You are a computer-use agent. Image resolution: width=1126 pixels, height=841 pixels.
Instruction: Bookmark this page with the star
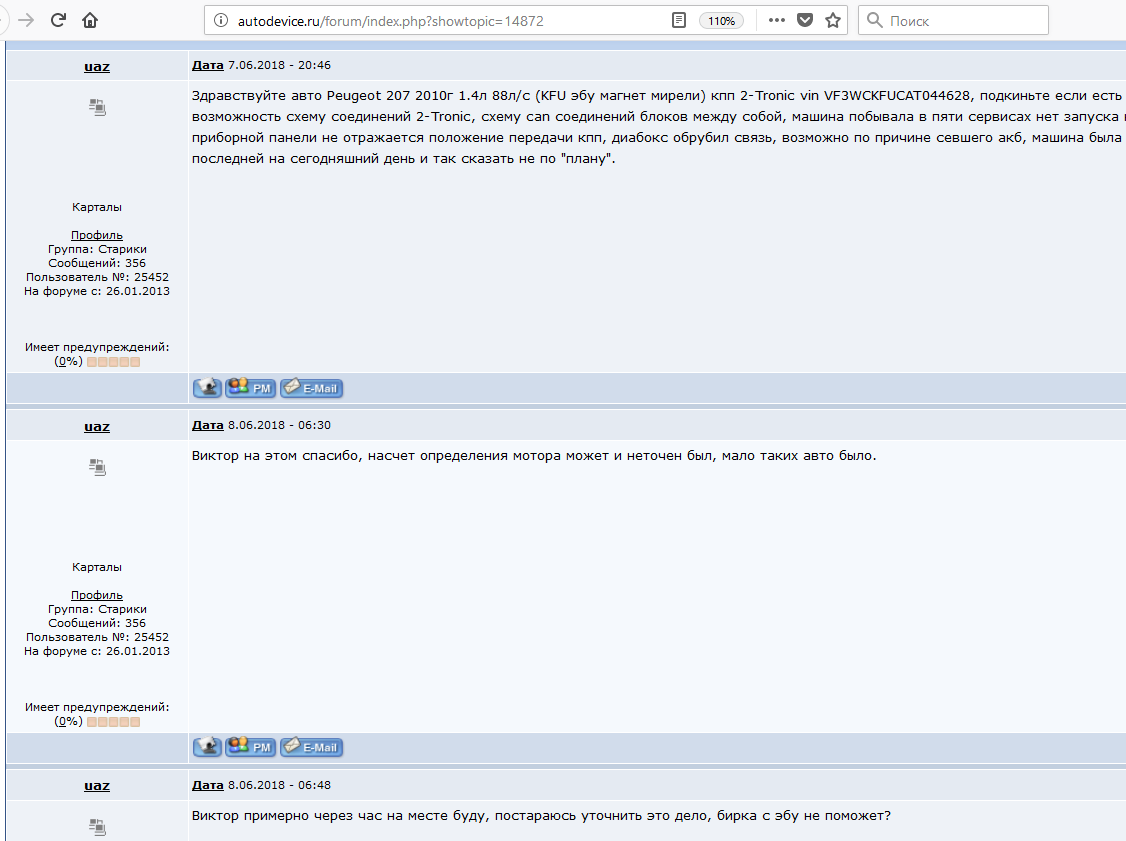pos(833,21)
